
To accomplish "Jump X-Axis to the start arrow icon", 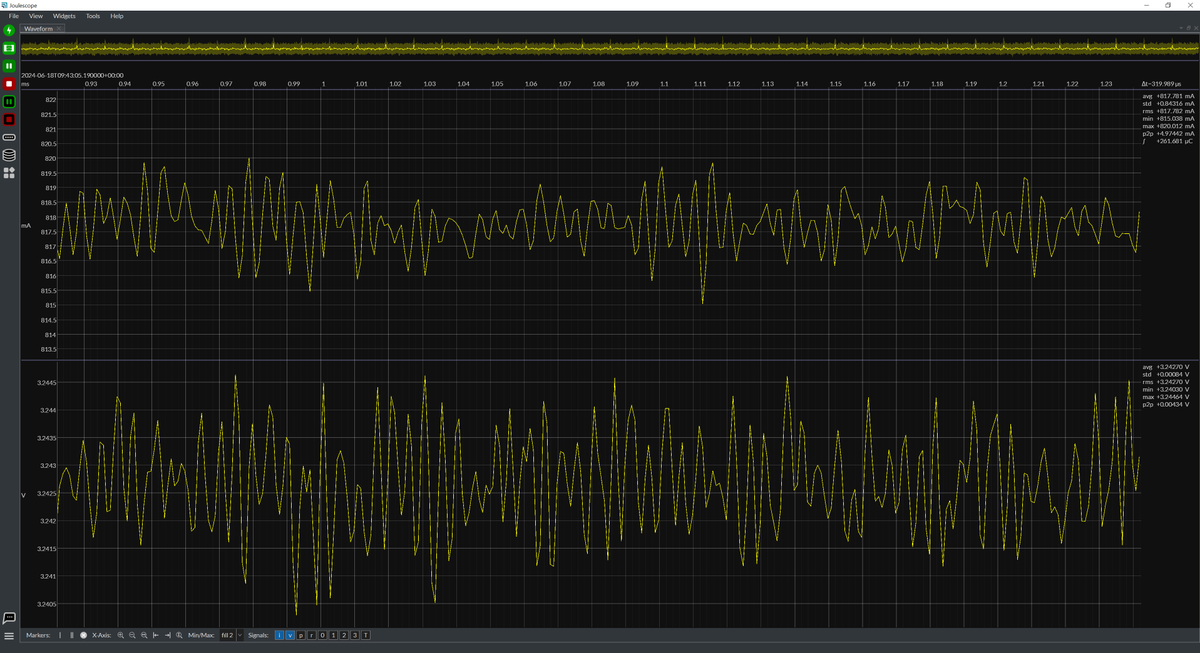I will pyautogui.click(x=156, y=635).
